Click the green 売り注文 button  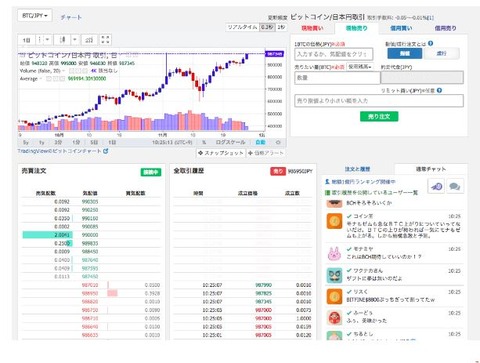[x=379, y=116]
